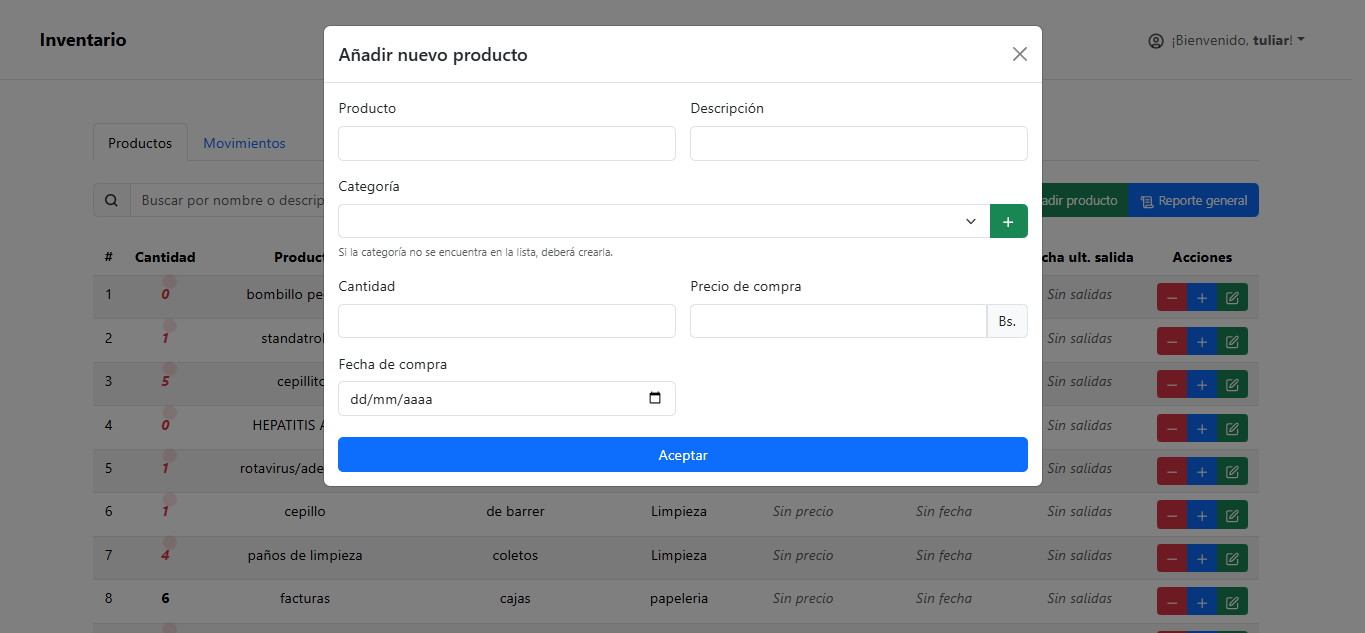Screen dimensions: 1365x633
Task: Click blue plus button for row 7
Action: 1202,558
